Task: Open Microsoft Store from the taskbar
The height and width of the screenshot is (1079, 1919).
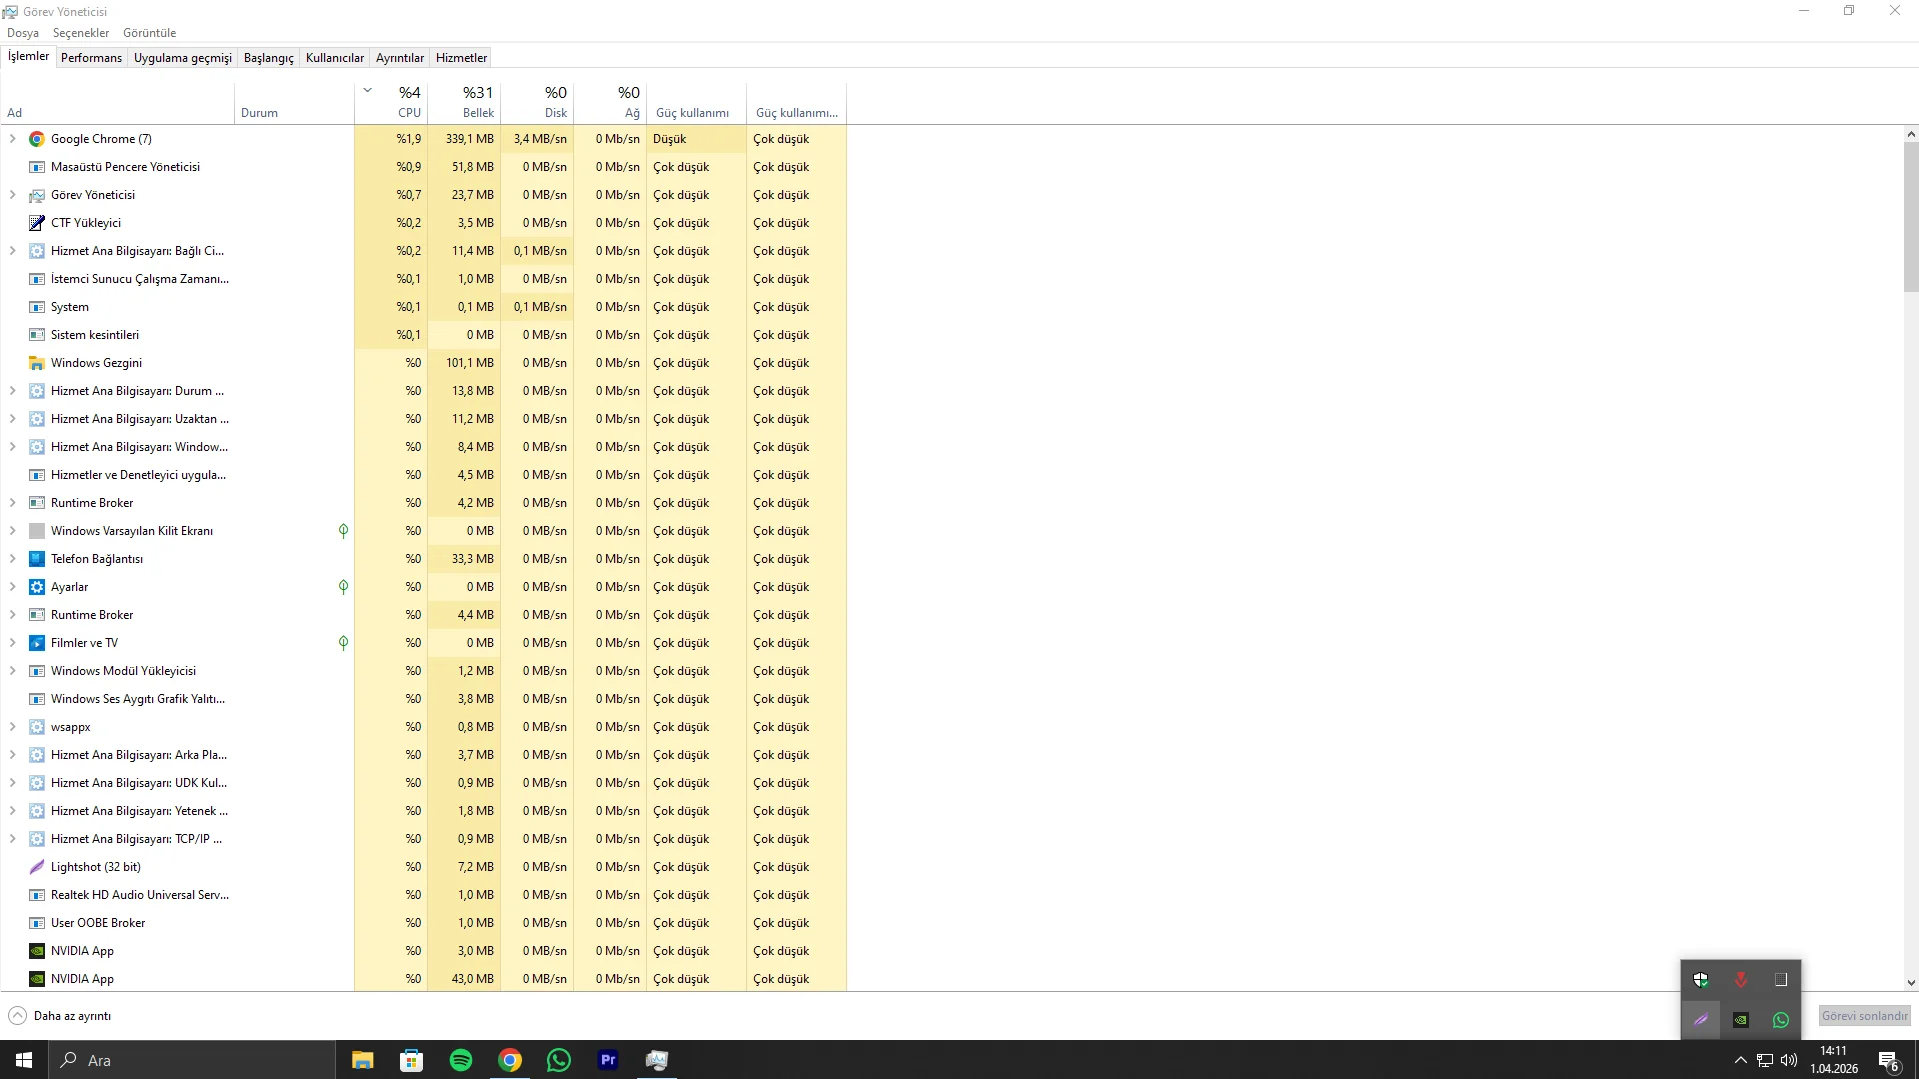Action: click(412, 1060)
